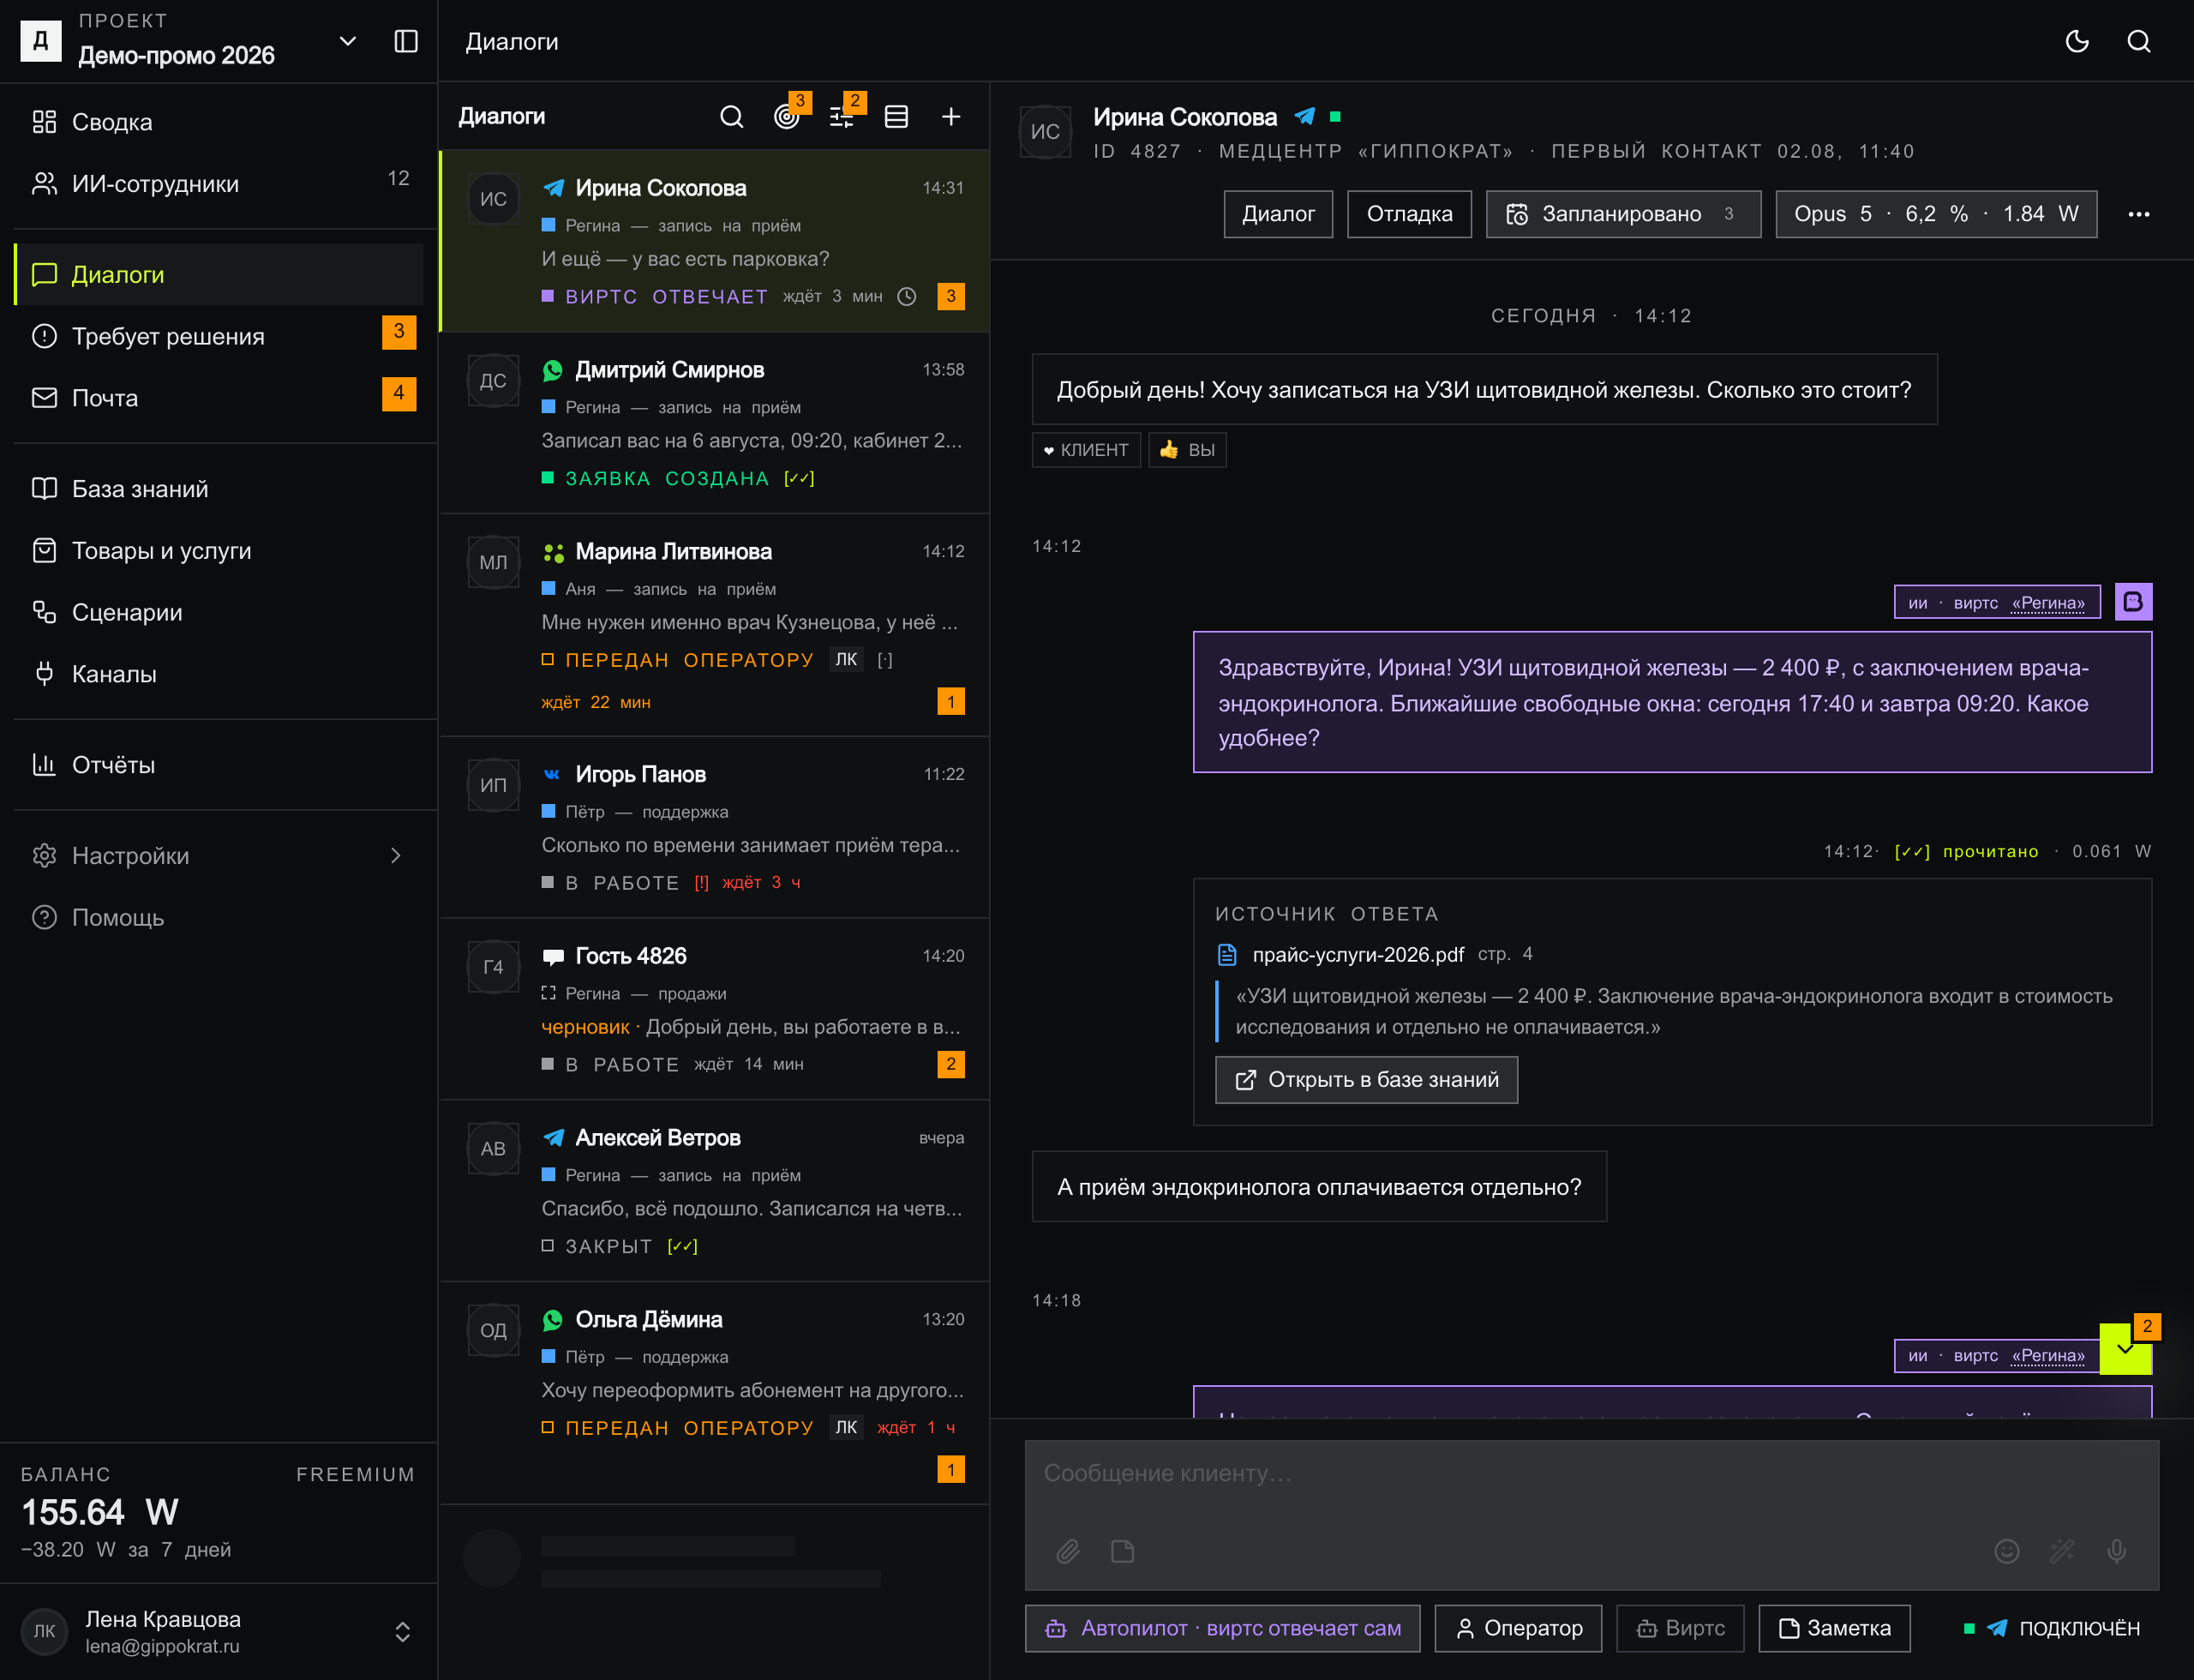This screenshot has height=1680, width=2194.
Task: Attach a file with paperclip icon
Action: (x=1068, y=1551)
